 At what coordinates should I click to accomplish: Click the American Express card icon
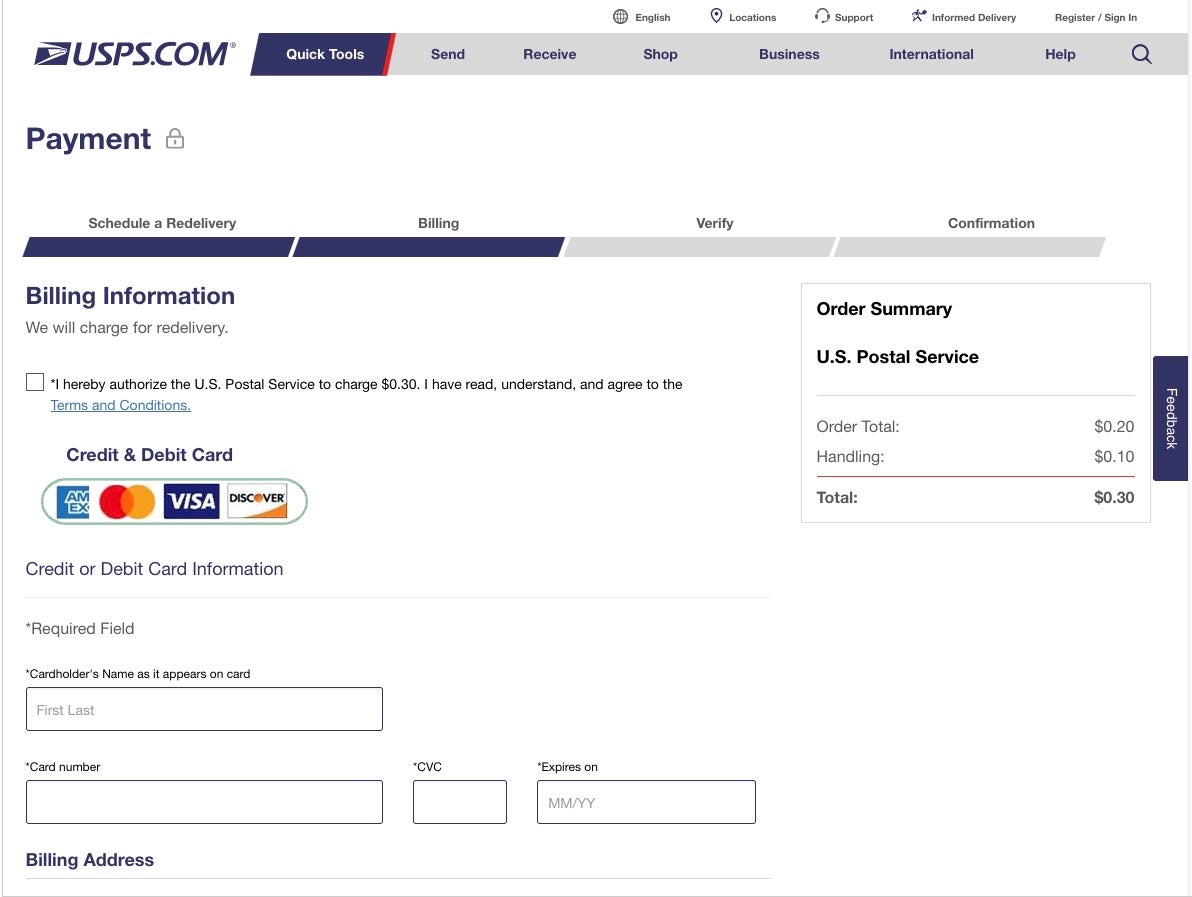73,501
